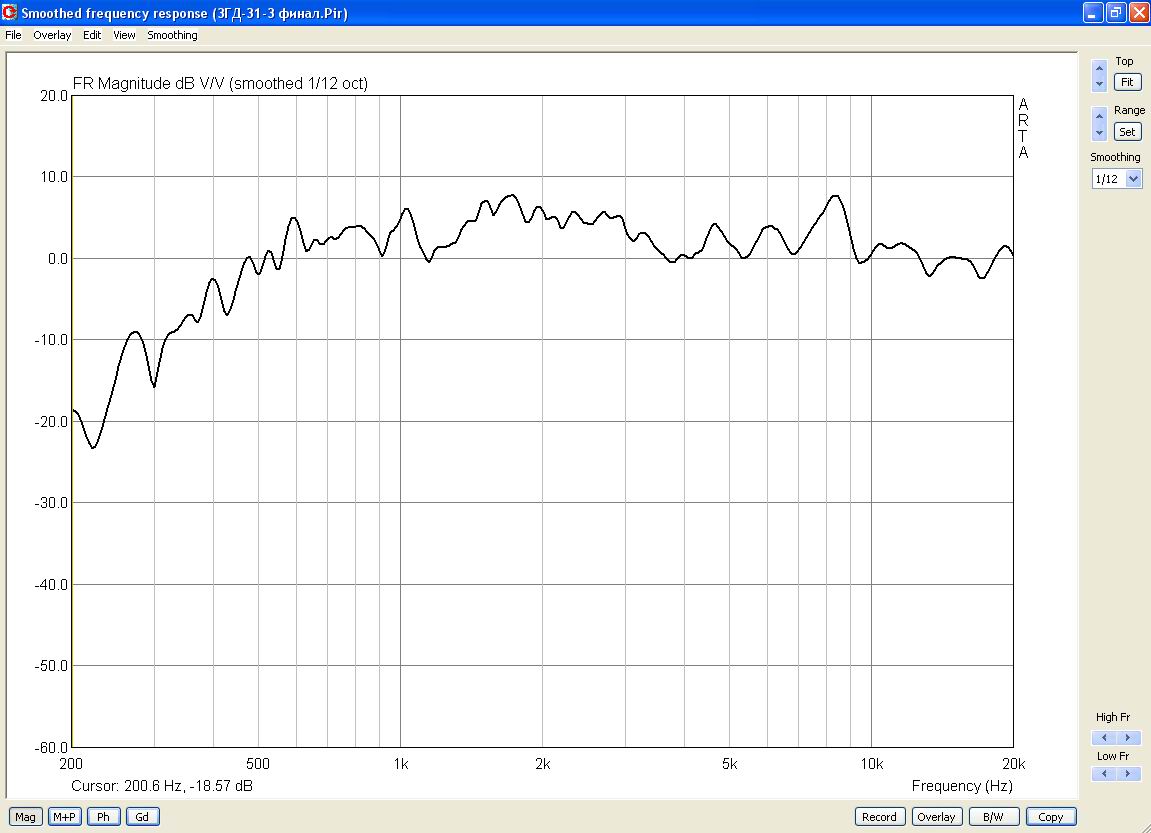Viewport: 1151px width, 833px height.
Task: Click the Frequency (Hz) axis label
Action: tap(962, 786)
